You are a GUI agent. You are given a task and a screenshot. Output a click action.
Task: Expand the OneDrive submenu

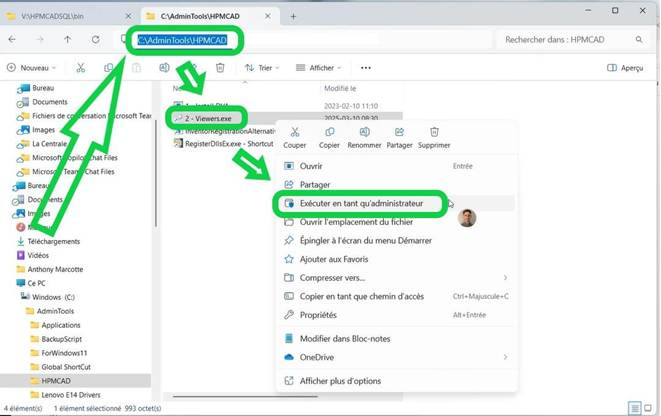(505, 357)
